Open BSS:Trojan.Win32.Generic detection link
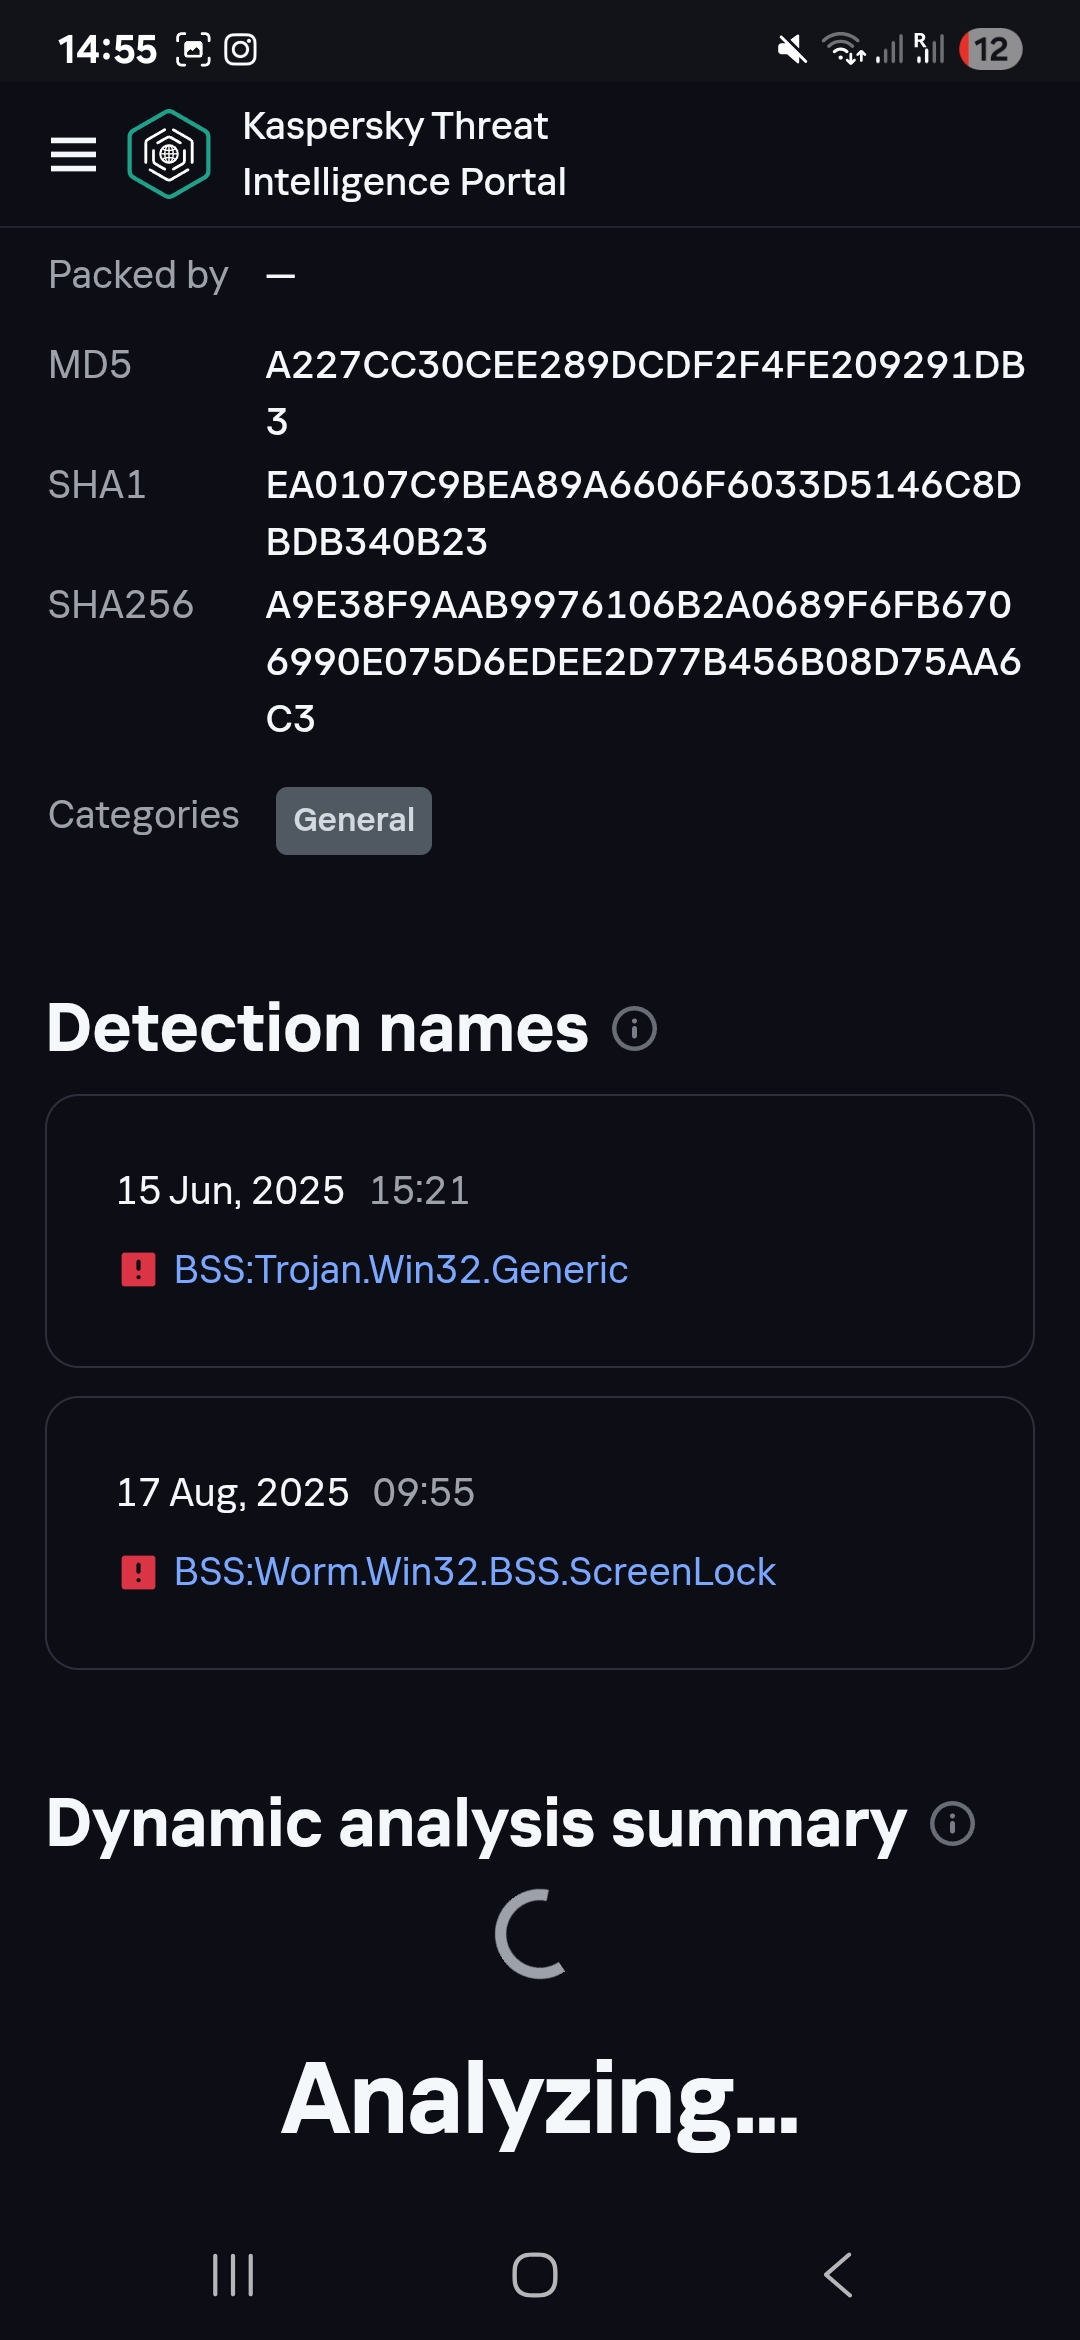The width and height of the screenshot is (1080, 2340). pyautogui.click(x=401, y=1270)
